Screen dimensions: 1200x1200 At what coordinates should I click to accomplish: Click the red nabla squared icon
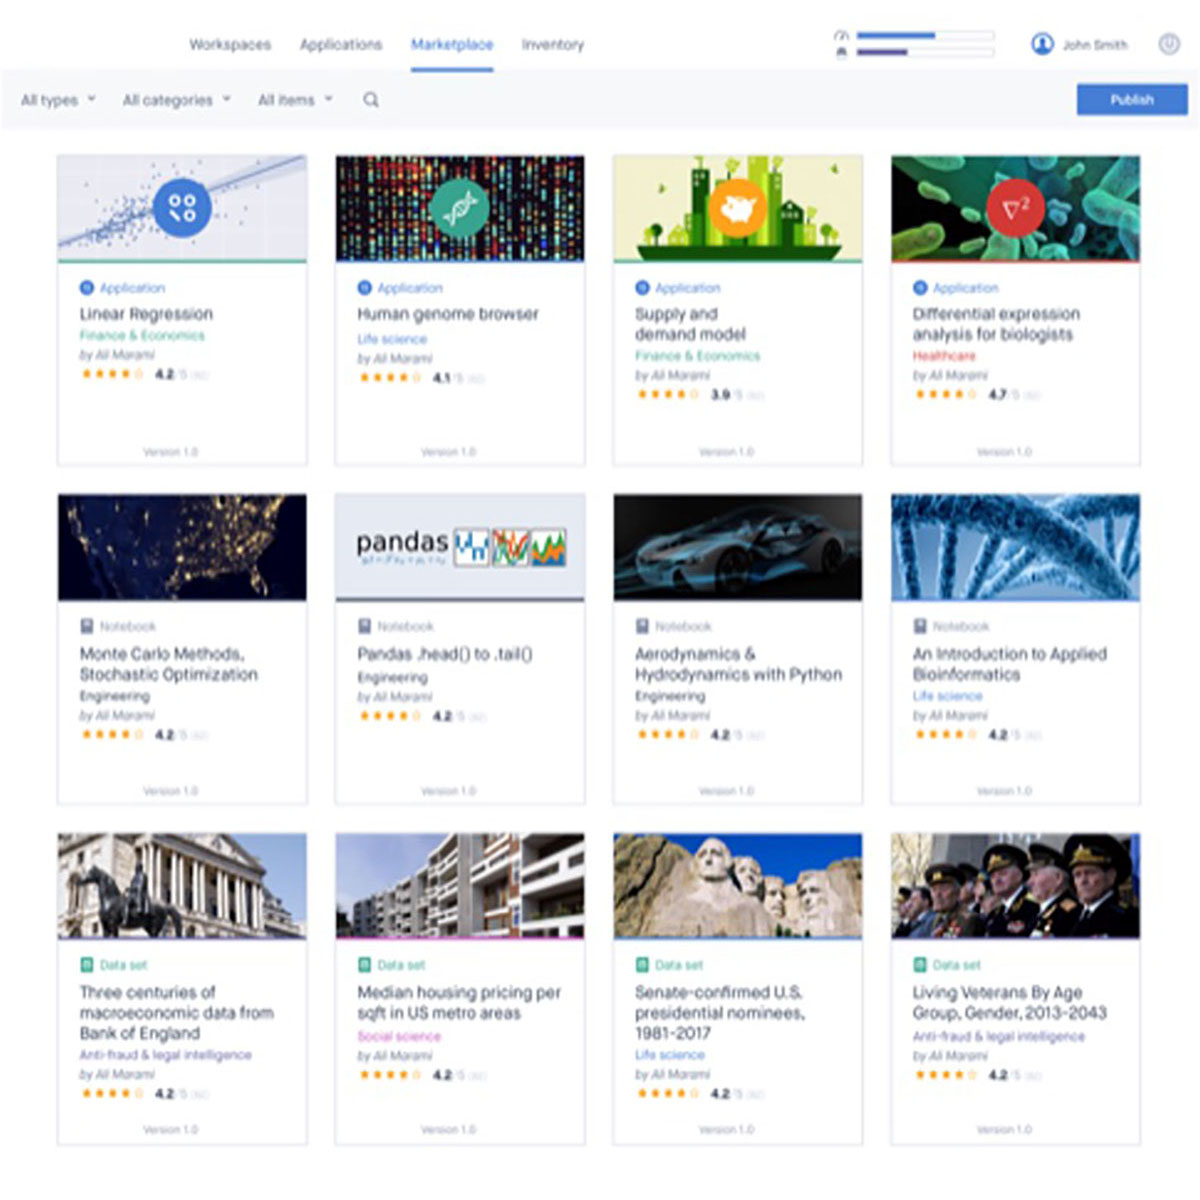coord(1015,207)
